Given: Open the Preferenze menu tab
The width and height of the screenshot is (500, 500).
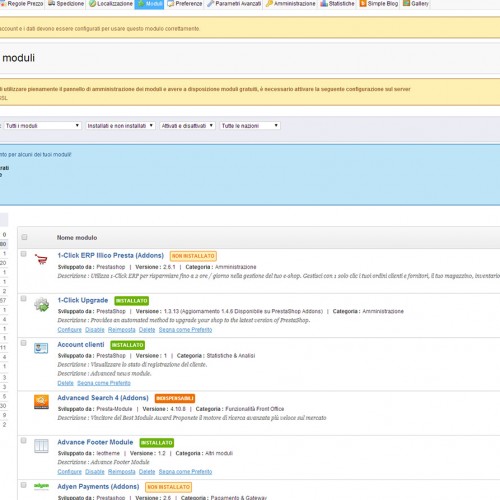Looking at the screenshot, I should 184,4.
